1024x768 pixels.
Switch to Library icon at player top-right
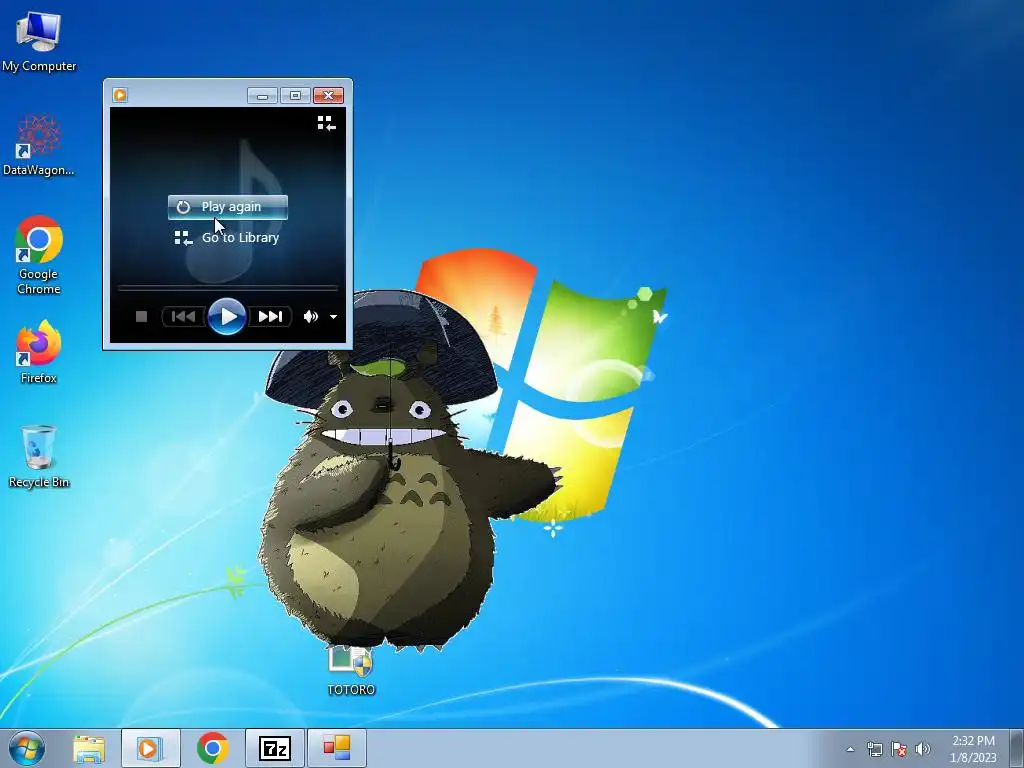point(327,123)
